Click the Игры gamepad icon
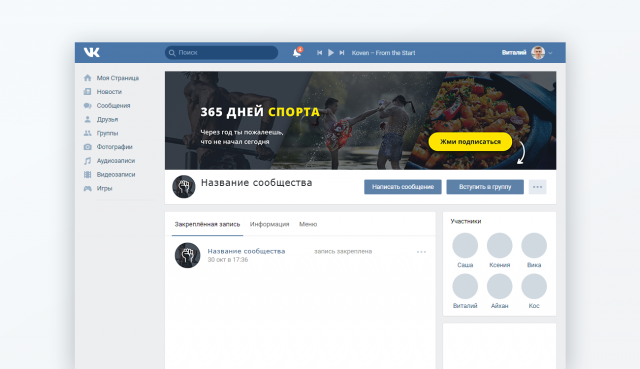The width and height of the screenshot is (640, 369). 87,188
